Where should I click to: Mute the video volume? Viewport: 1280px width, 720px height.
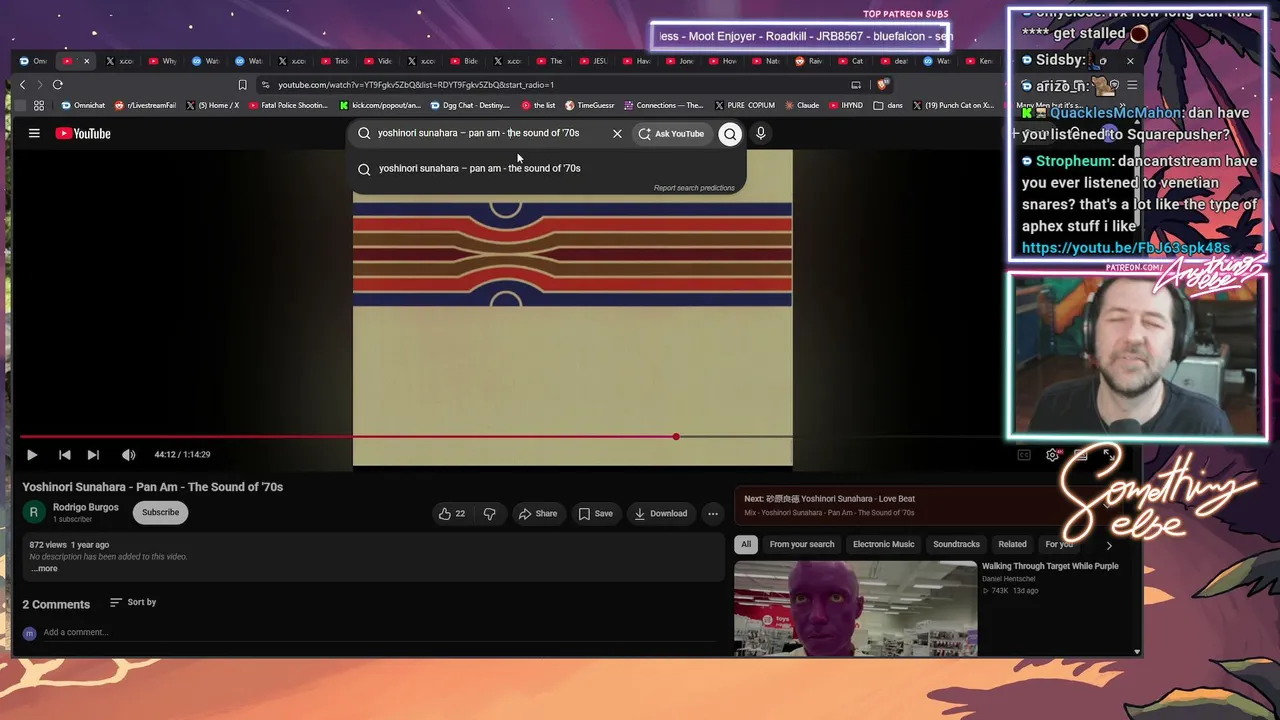click(x=128, y=455)
